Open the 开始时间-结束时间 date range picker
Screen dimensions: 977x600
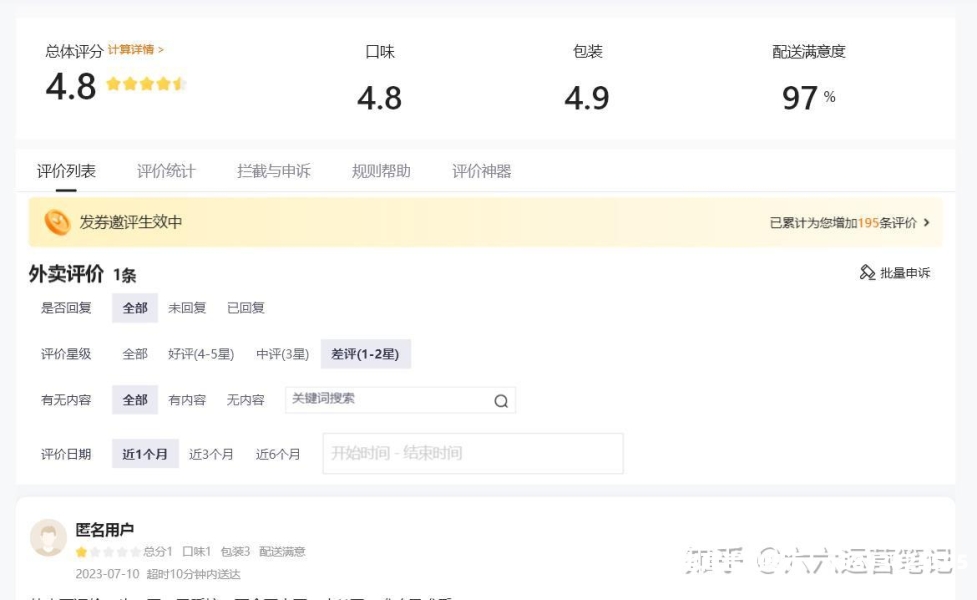[x=472, y=453]
